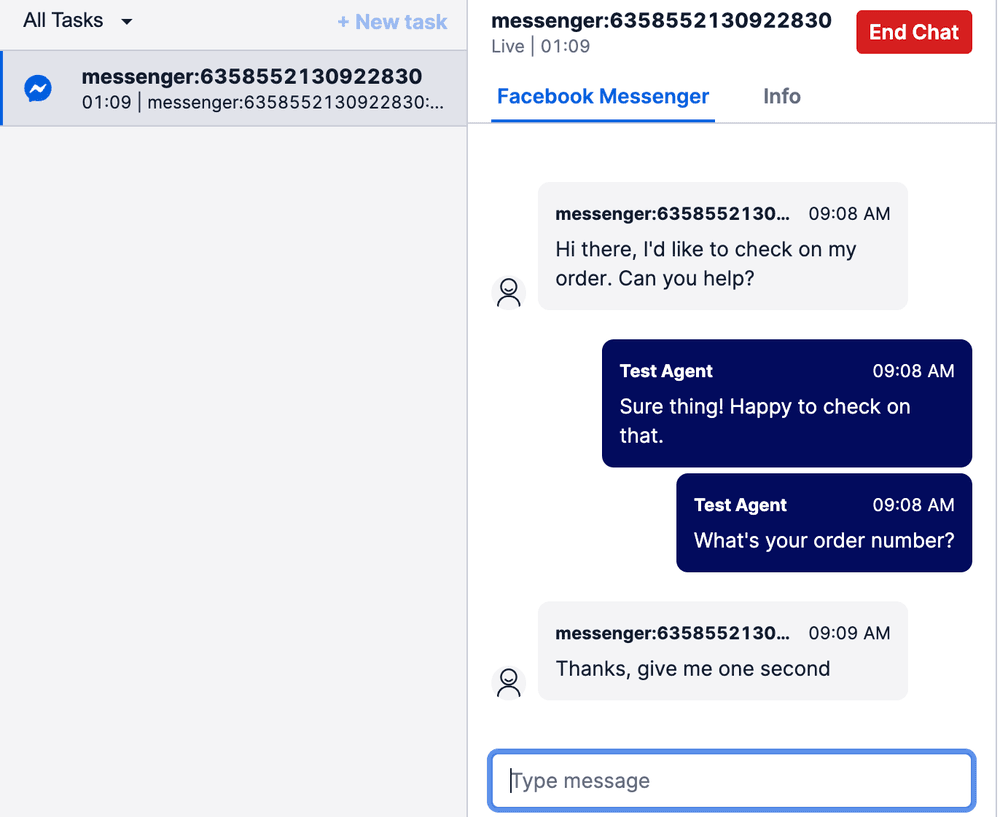Create a conversation with '+ New task'

(391, 21)
